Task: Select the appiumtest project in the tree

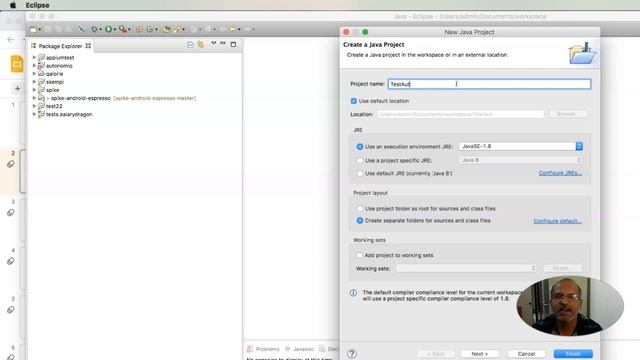Action: click(x=60, y=58)
